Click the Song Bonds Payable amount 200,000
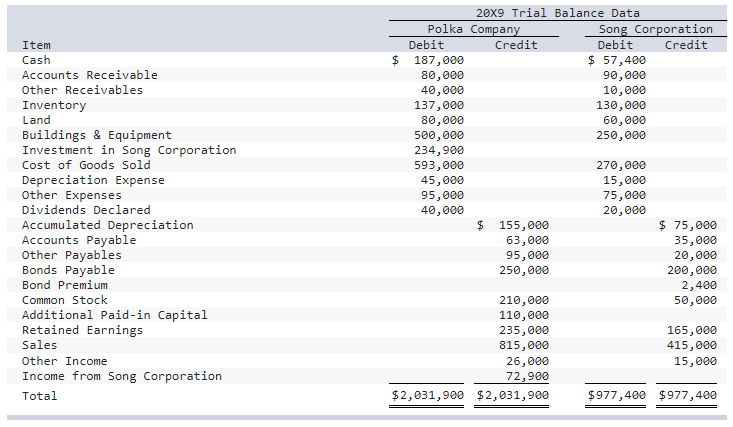Image resolution: width=733 pixels, height=427 pixels. (691, 270)
